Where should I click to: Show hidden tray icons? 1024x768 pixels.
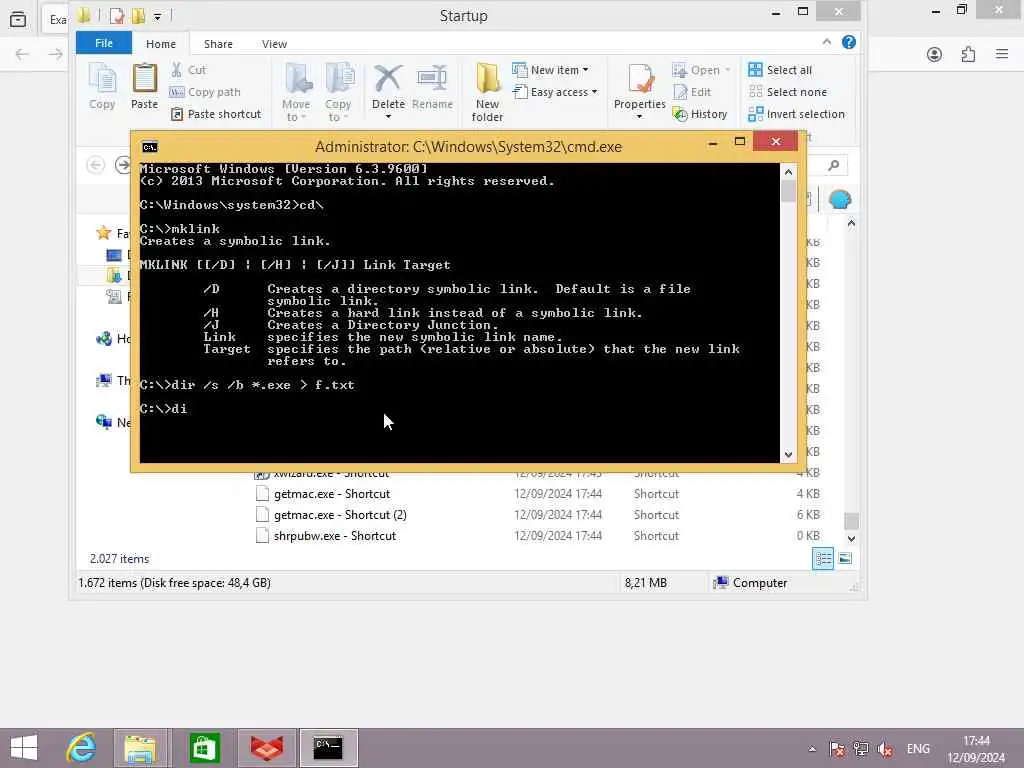coord(812,749)
